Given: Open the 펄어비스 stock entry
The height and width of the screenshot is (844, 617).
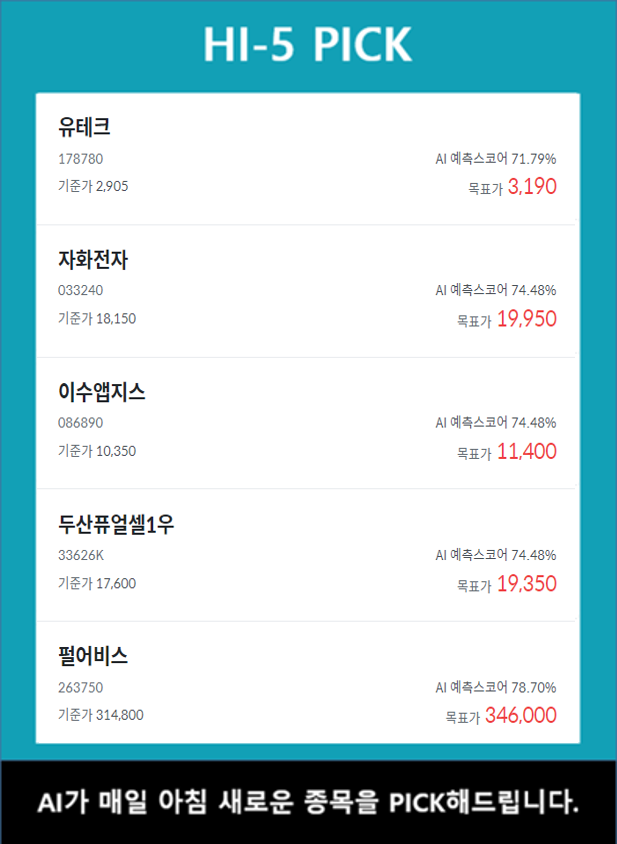Looking at the screenshot, I should (x=93, y=656).
